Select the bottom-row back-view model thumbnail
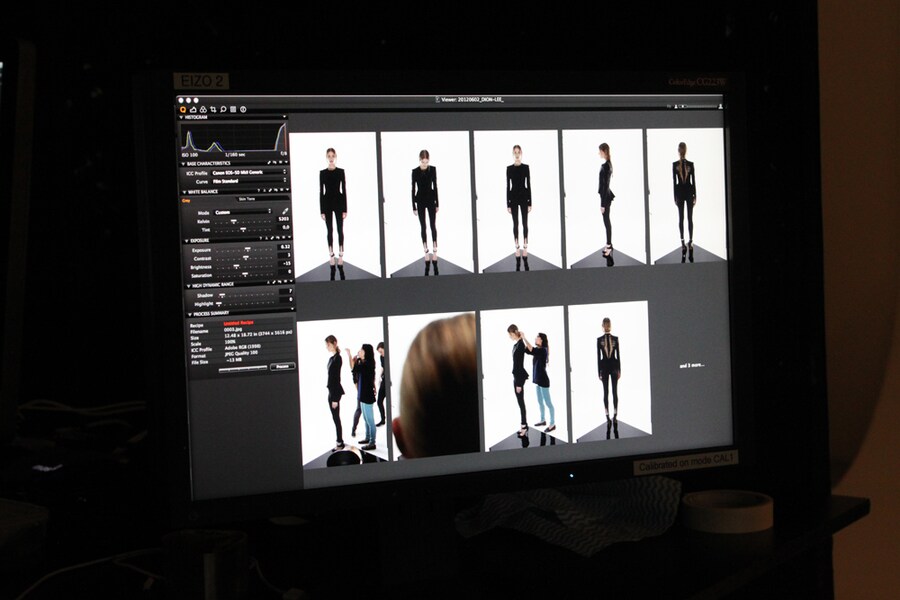 (x=609, y=371)
